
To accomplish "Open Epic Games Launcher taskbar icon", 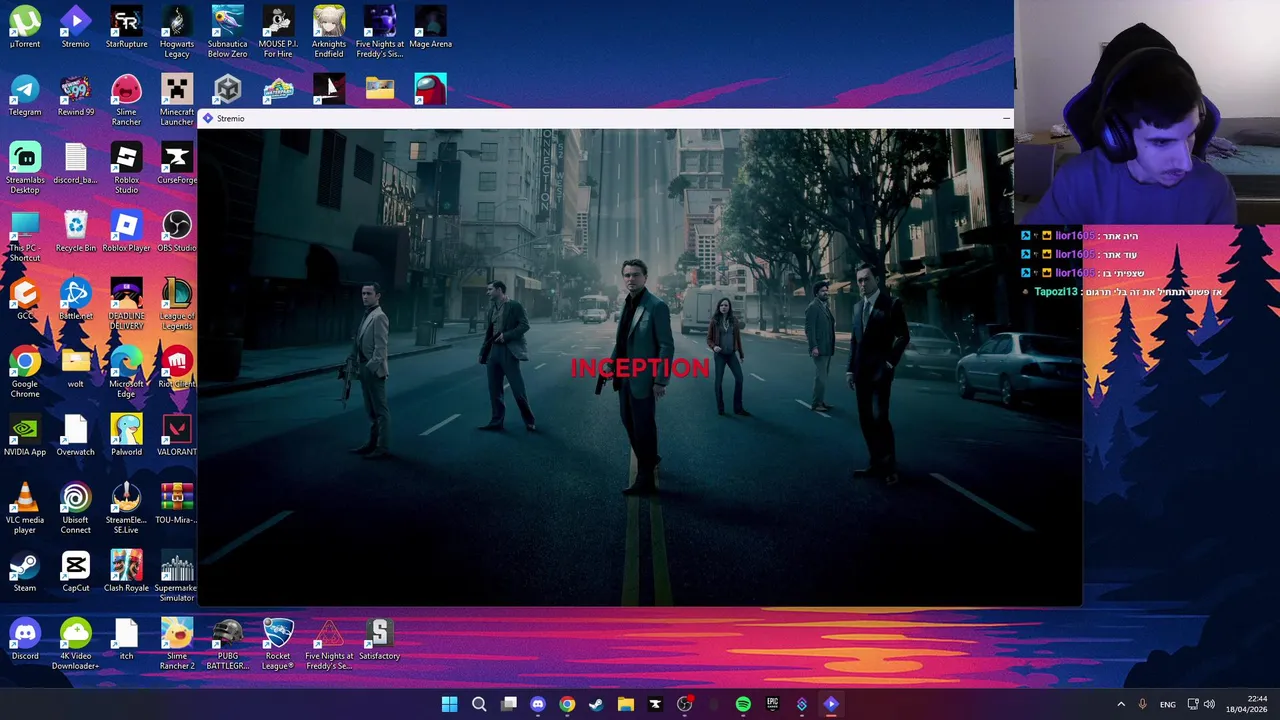I will click(772, 704).
